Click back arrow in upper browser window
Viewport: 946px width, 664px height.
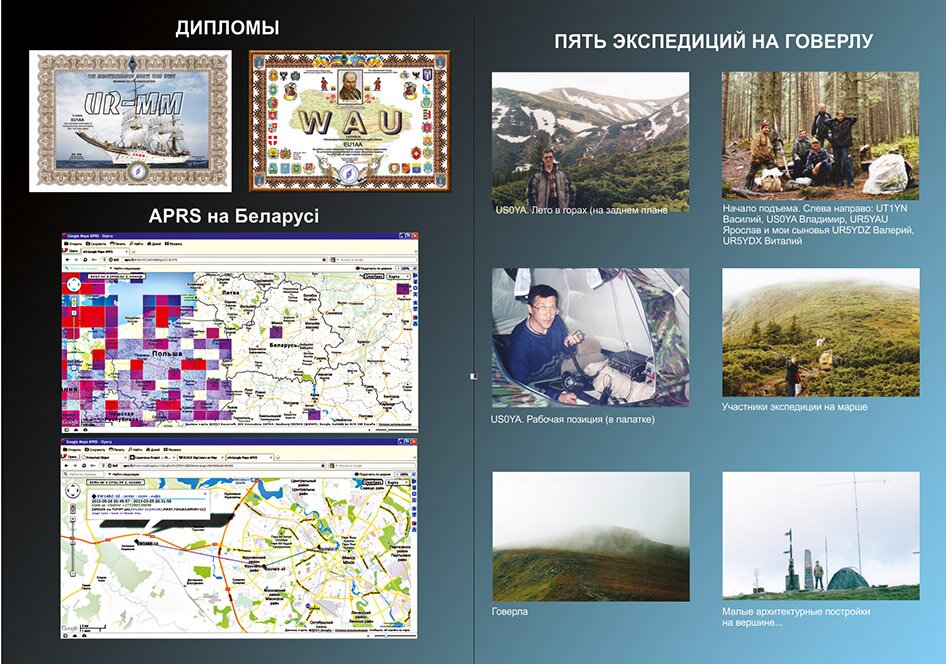67,258
